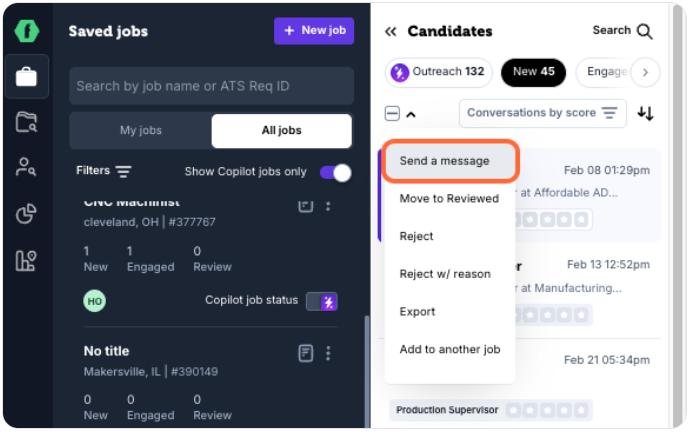Collapse candidates panel with double chevron

coord(391,31)
